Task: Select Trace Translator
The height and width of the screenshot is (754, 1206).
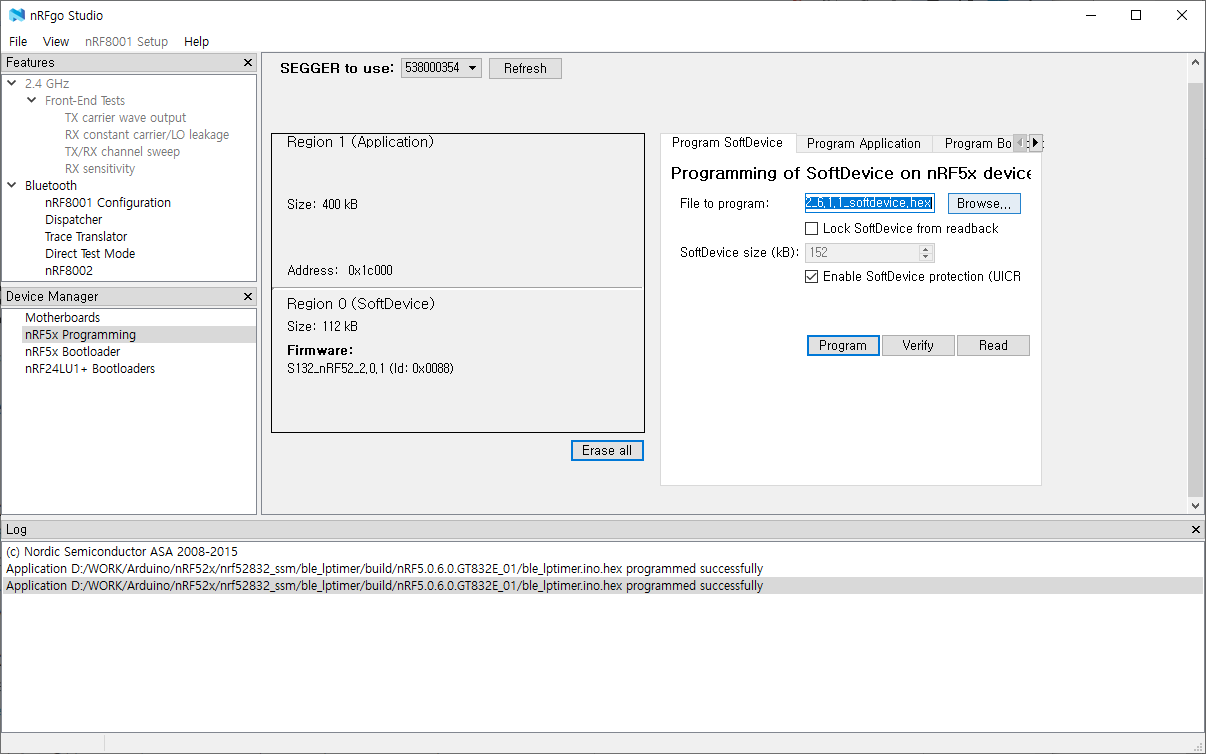Action: click(86, 236)
